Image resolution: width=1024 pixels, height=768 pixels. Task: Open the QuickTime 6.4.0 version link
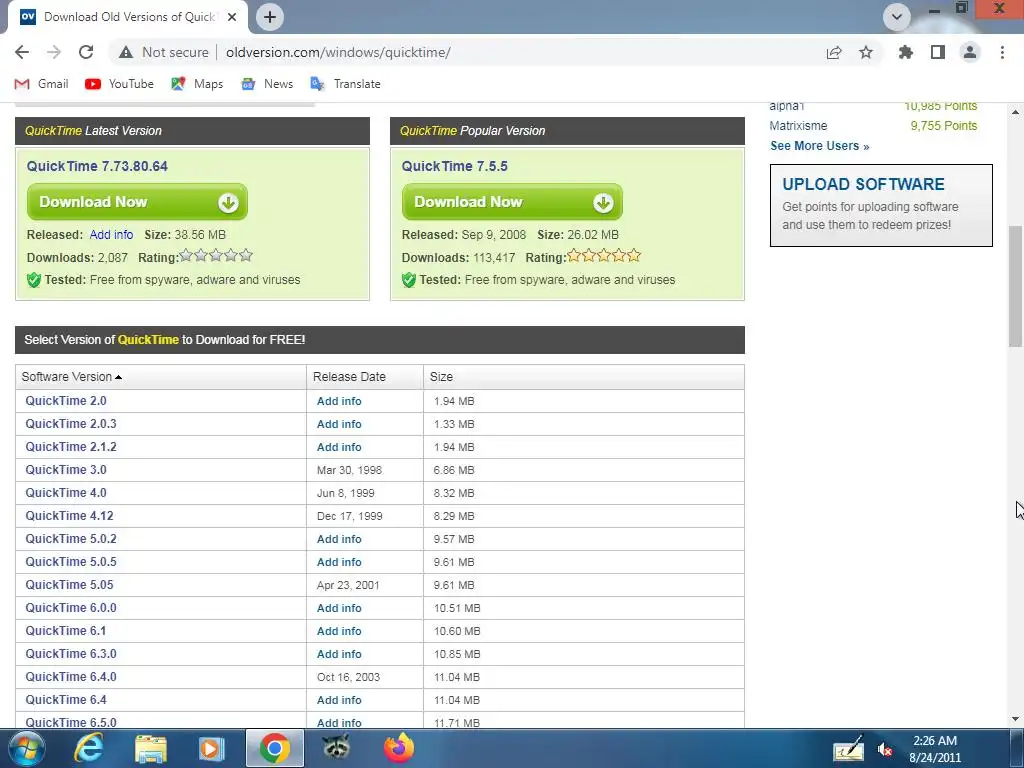tap(71, 677)
